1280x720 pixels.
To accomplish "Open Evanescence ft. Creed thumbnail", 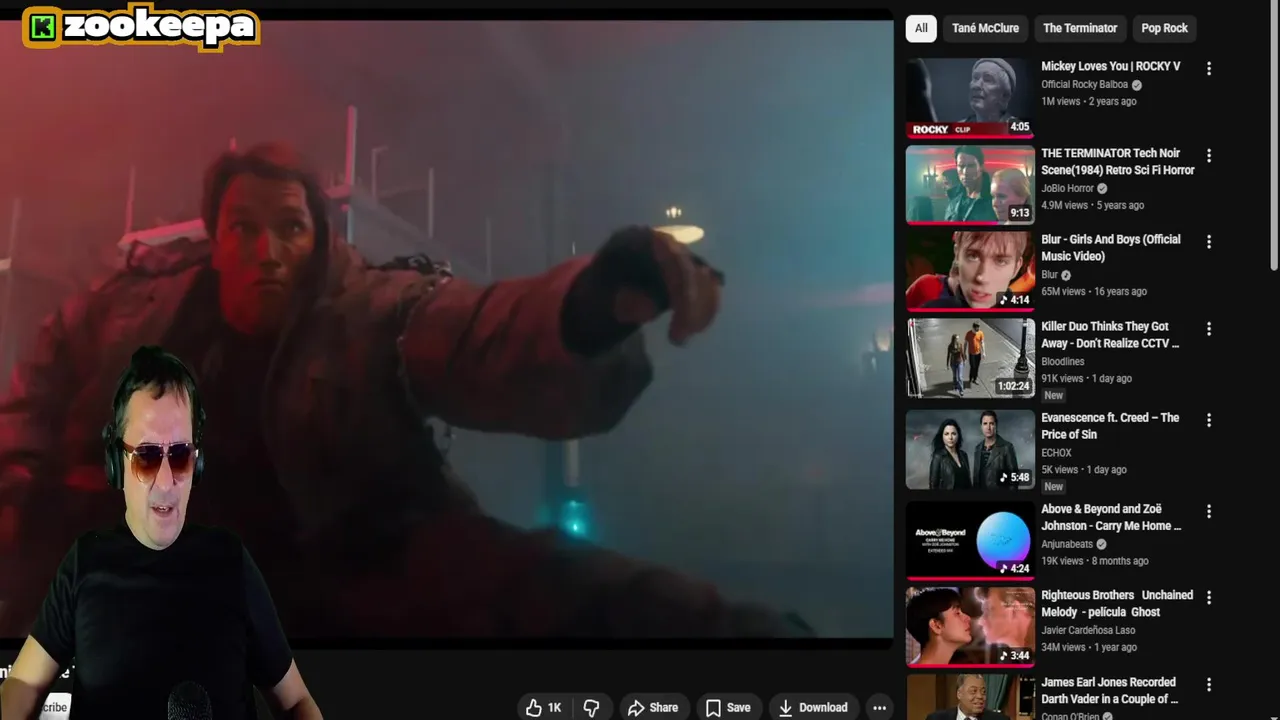I will (970, 449).
